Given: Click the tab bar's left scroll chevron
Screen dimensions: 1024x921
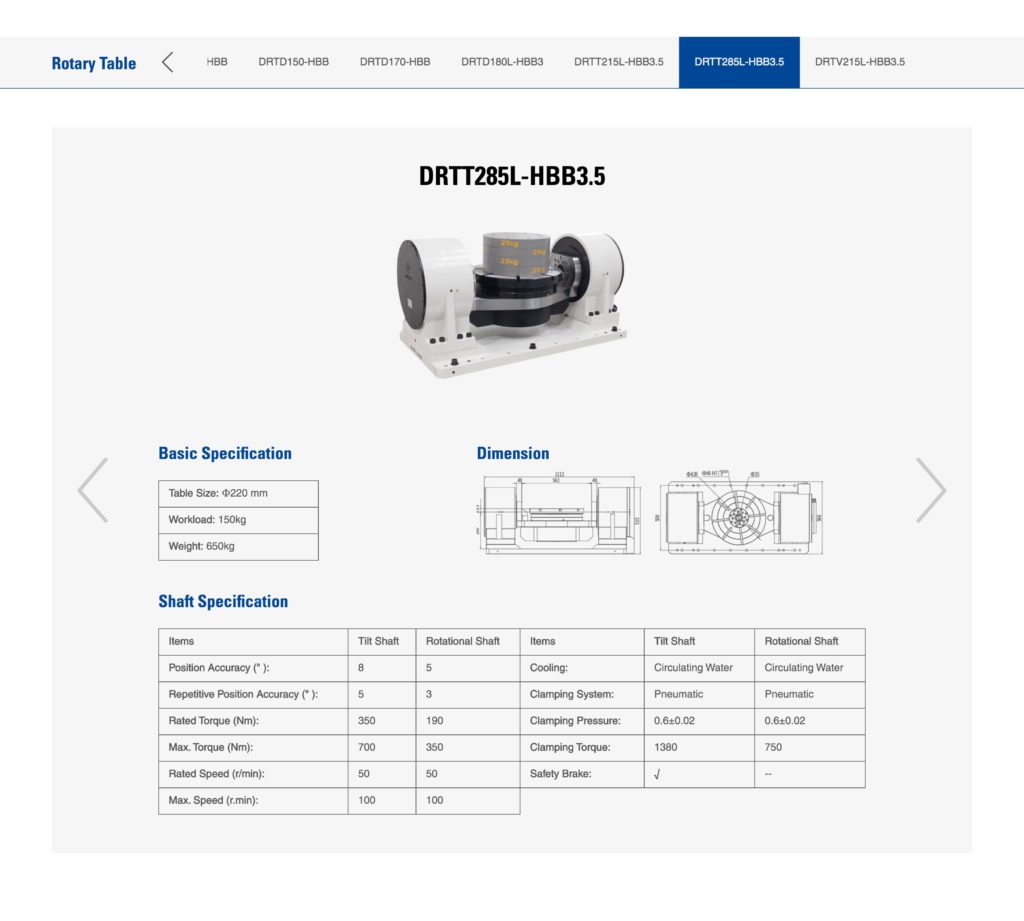Looking at the screenshot, I should [x=167, y=62].
